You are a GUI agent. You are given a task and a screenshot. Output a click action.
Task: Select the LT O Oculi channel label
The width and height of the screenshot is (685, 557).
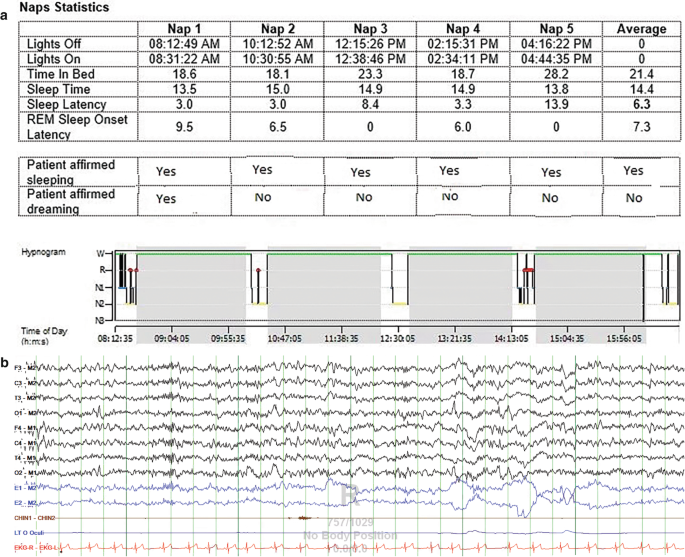25,535
